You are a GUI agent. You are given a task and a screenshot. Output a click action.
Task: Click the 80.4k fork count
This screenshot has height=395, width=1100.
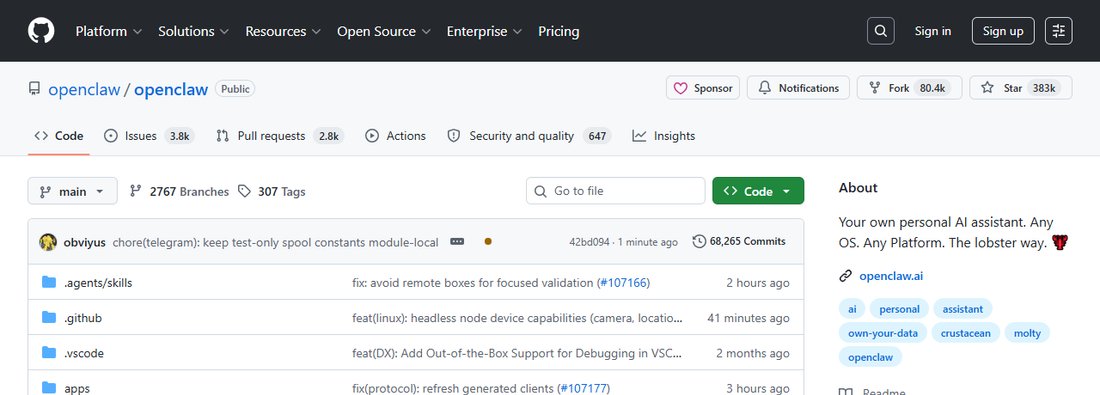[932, 88]
